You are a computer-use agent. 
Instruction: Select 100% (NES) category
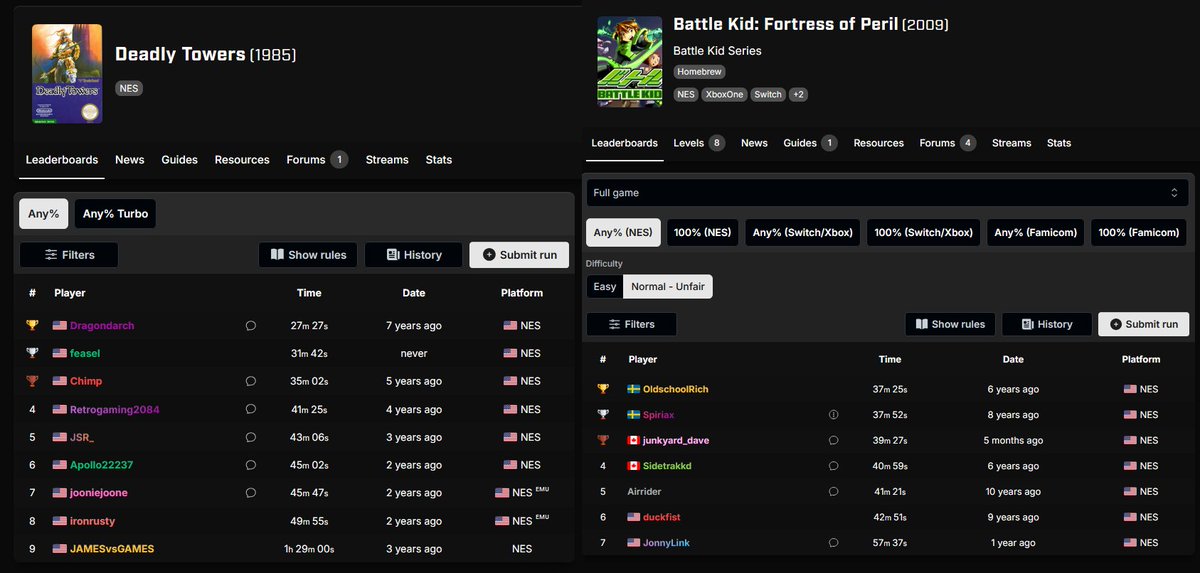[x=702, y=233]
